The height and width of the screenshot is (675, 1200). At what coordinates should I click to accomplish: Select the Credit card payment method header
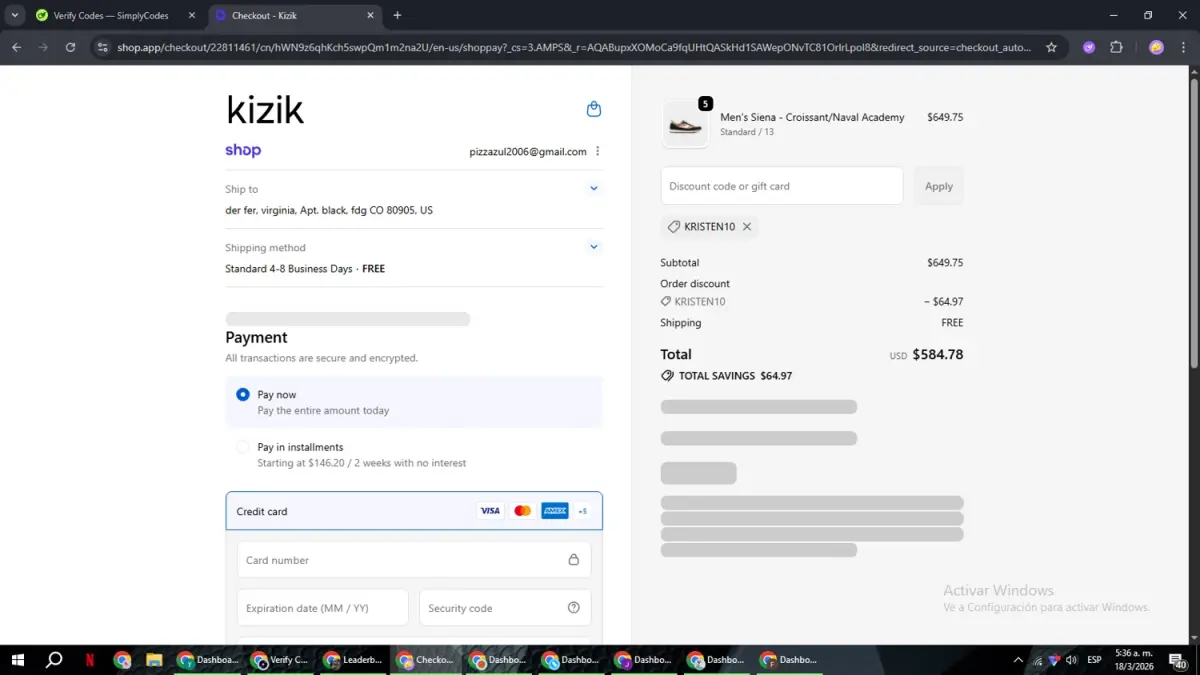point(414,511)
